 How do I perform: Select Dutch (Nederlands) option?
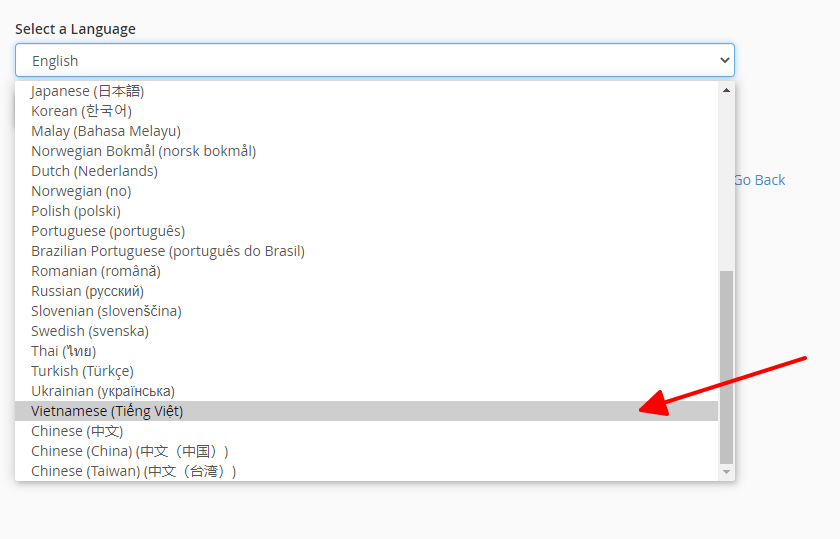click(94, 171)
